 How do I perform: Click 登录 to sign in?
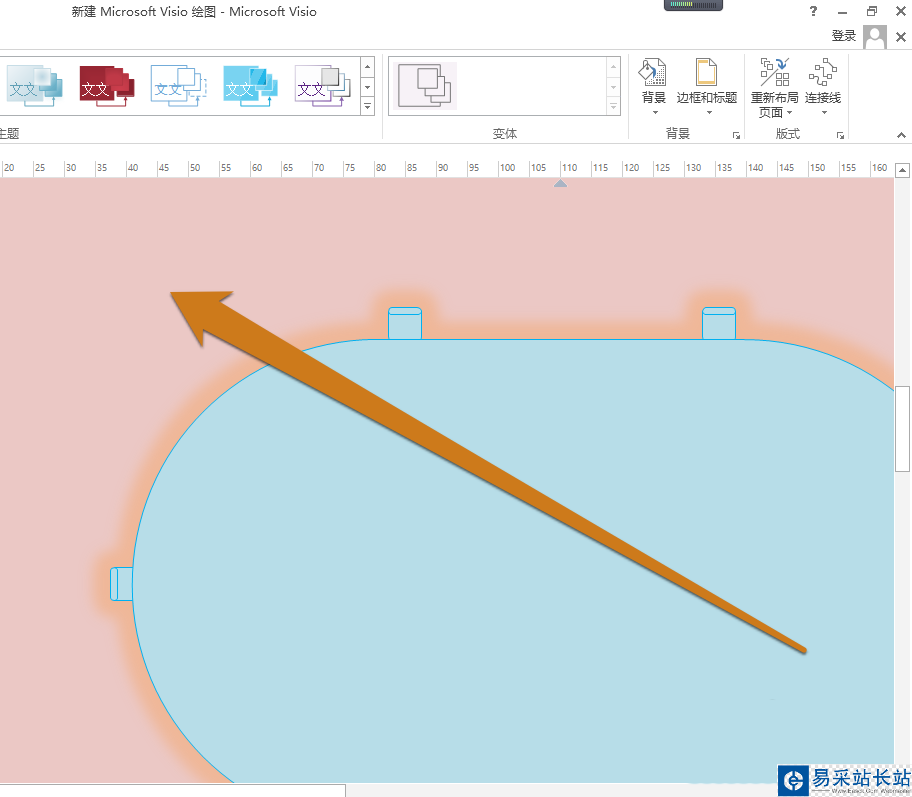coord(843,36)
